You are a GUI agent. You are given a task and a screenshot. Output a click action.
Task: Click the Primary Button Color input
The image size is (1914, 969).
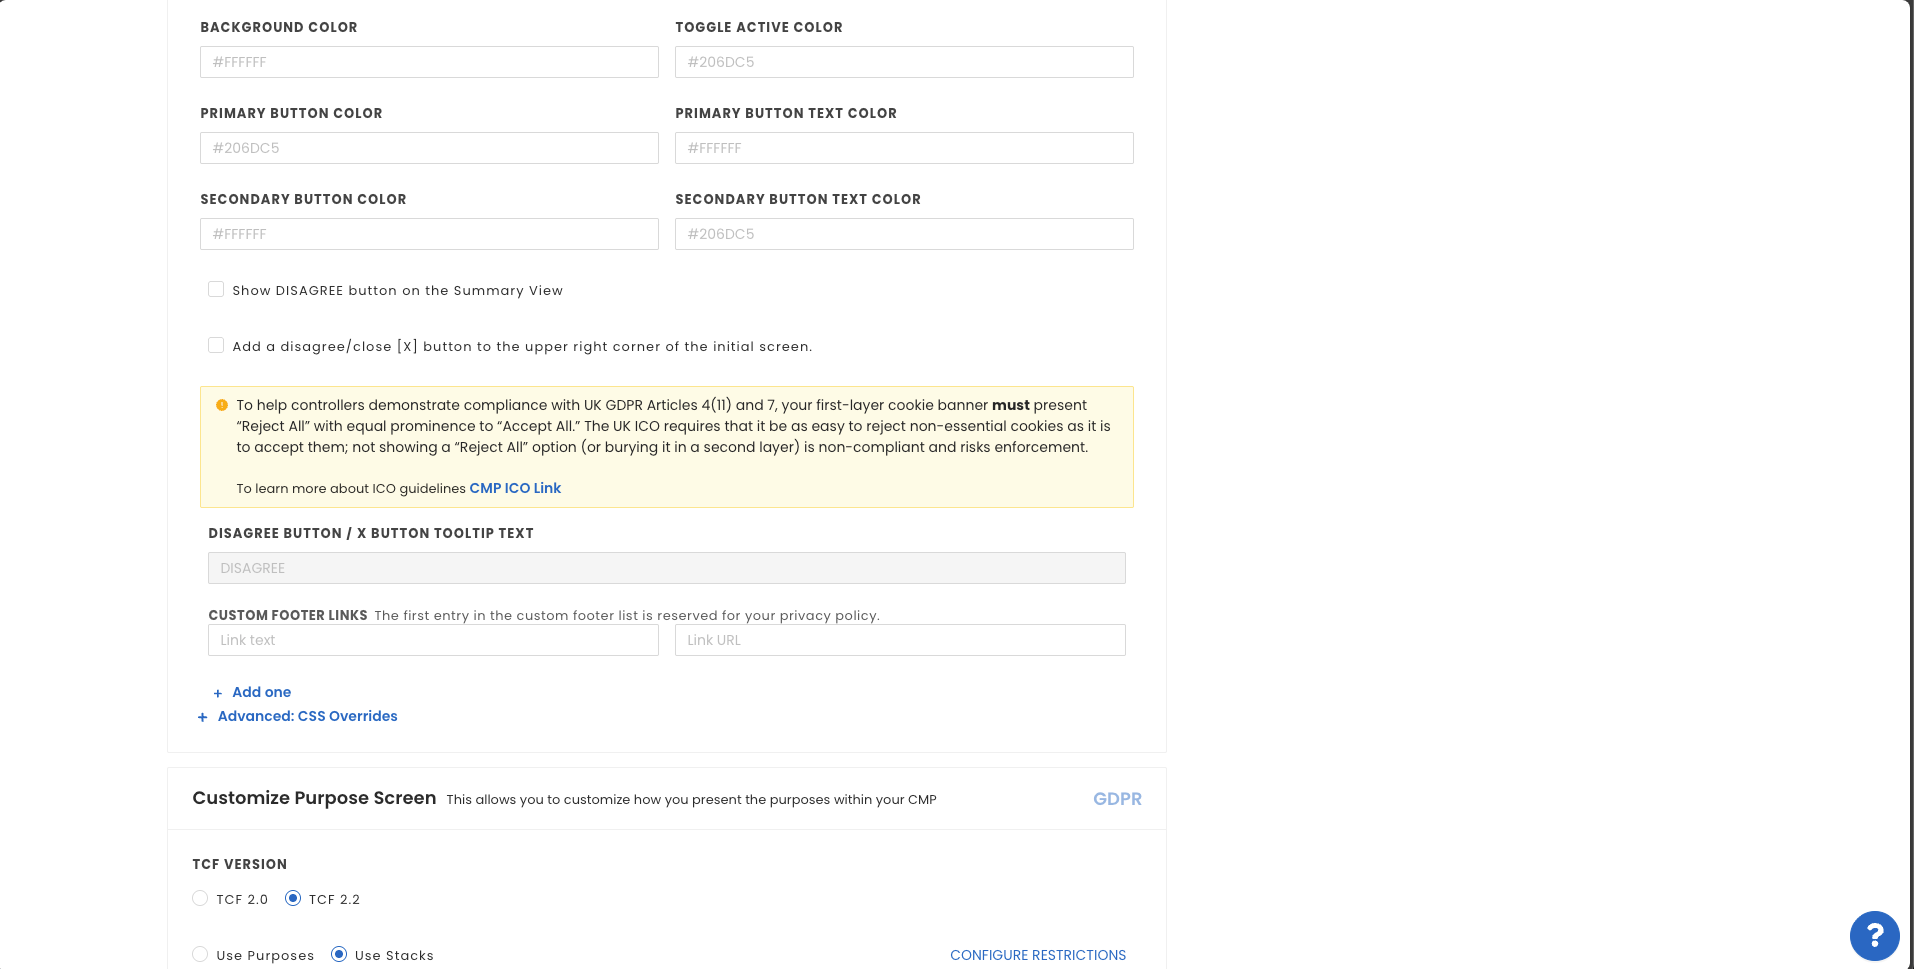pyautogui.click(x=429, y=148)
